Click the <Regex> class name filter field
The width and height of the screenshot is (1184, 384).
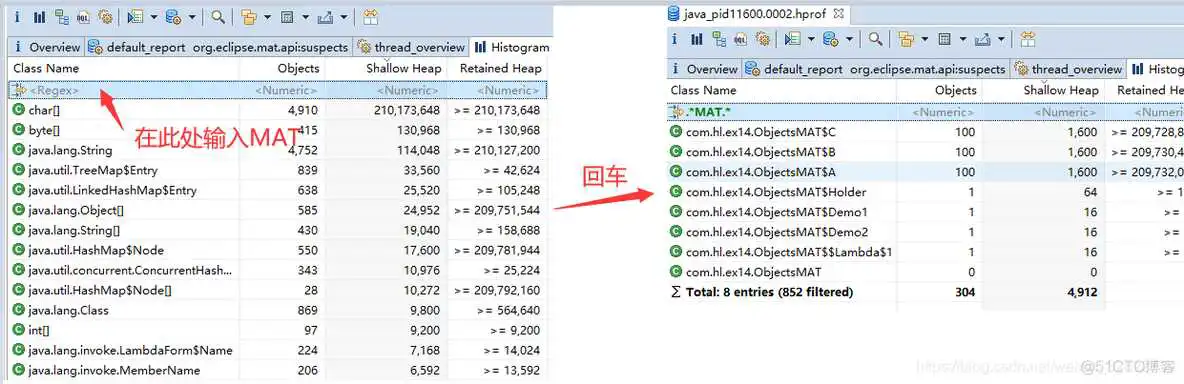(124, 91)
